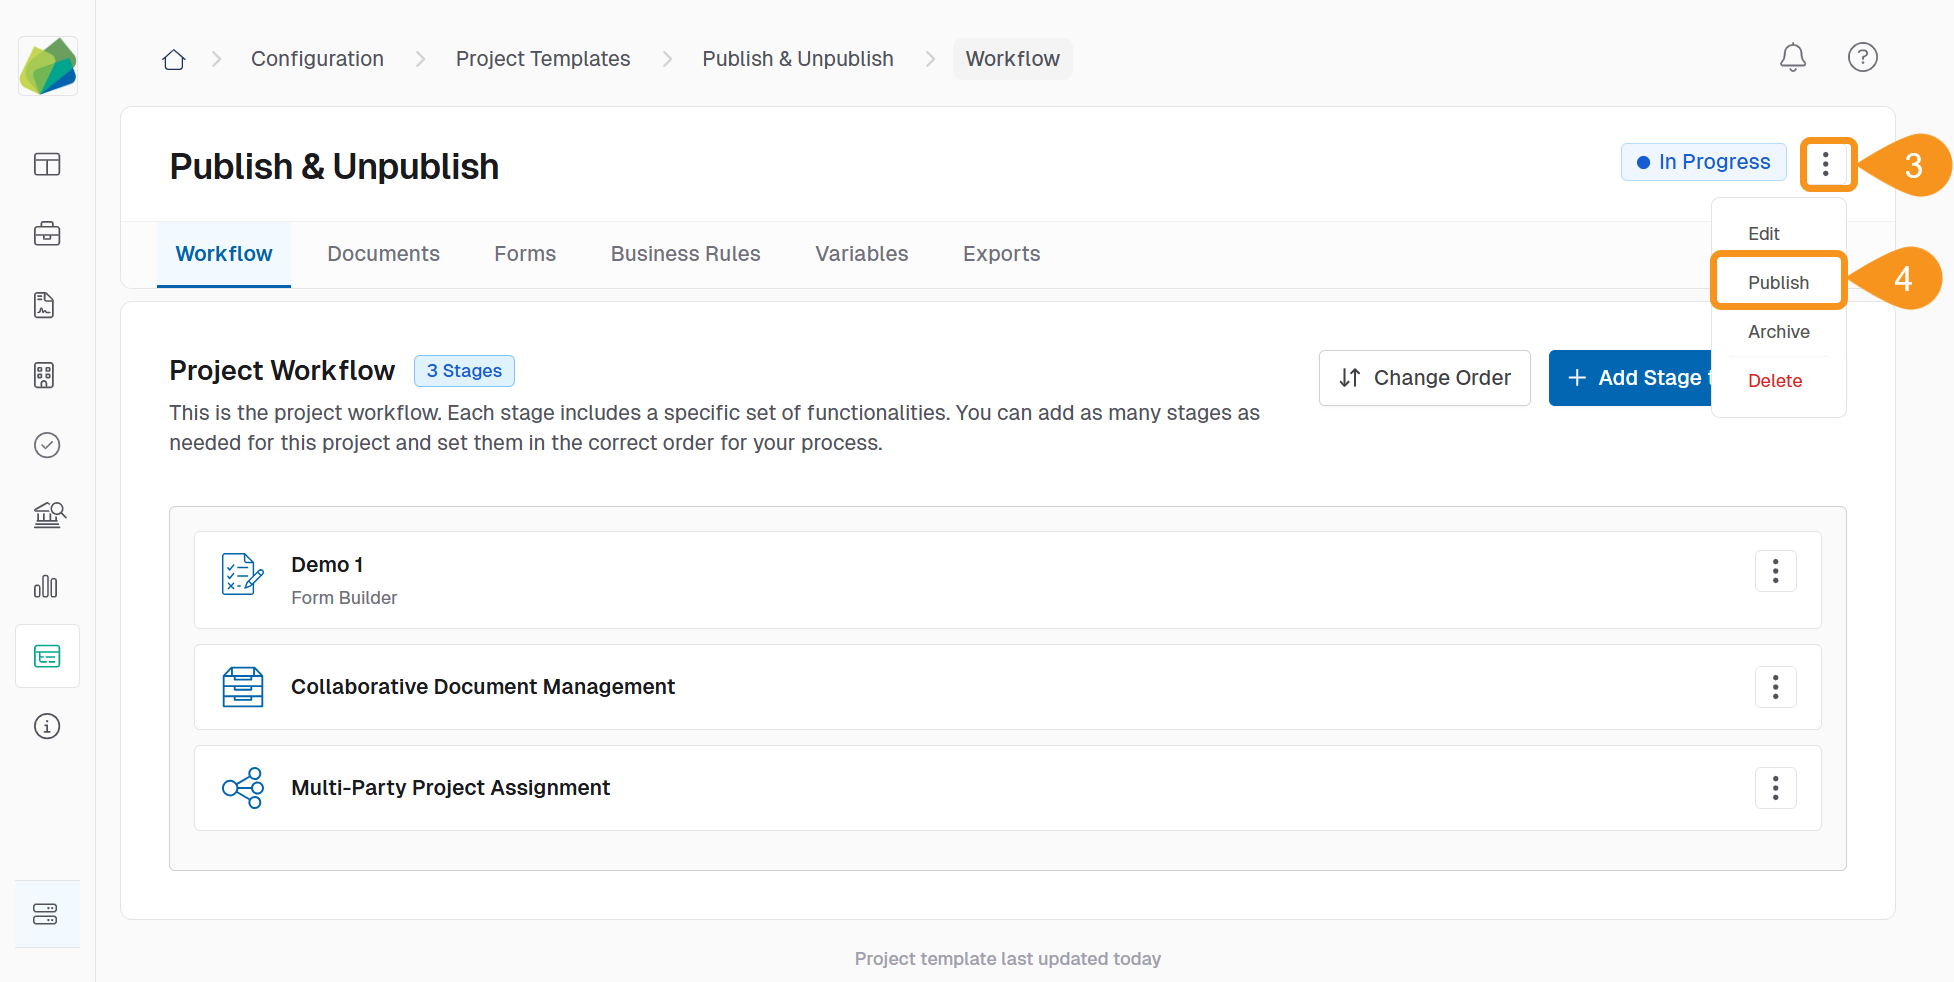Image resolution: width=1954 pixels, height=982 pixels.
Task: Open the notifications bell
Action: point(1792,58)
